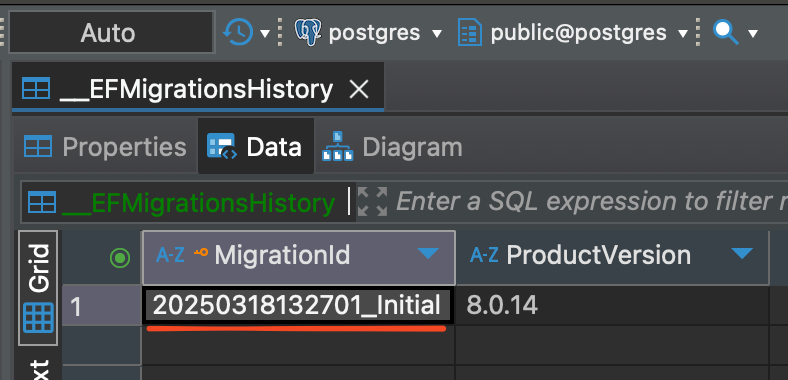Click the table icon beside the filter name
The height and width of the screenshot is (380, 788).
click(42, 203)
